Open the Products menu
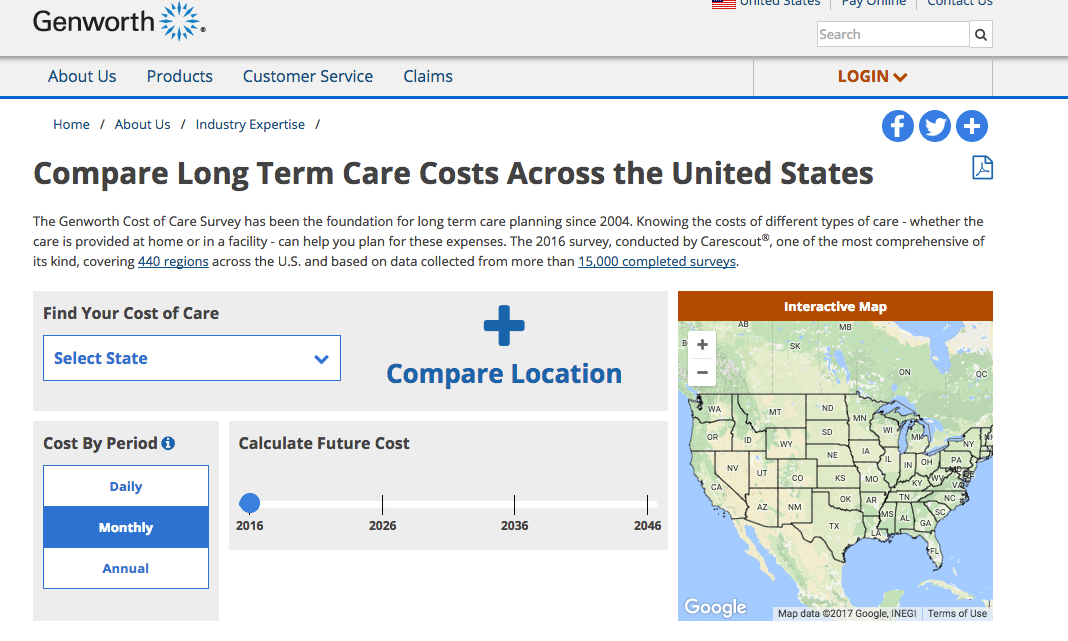 [x=180, y=76]
